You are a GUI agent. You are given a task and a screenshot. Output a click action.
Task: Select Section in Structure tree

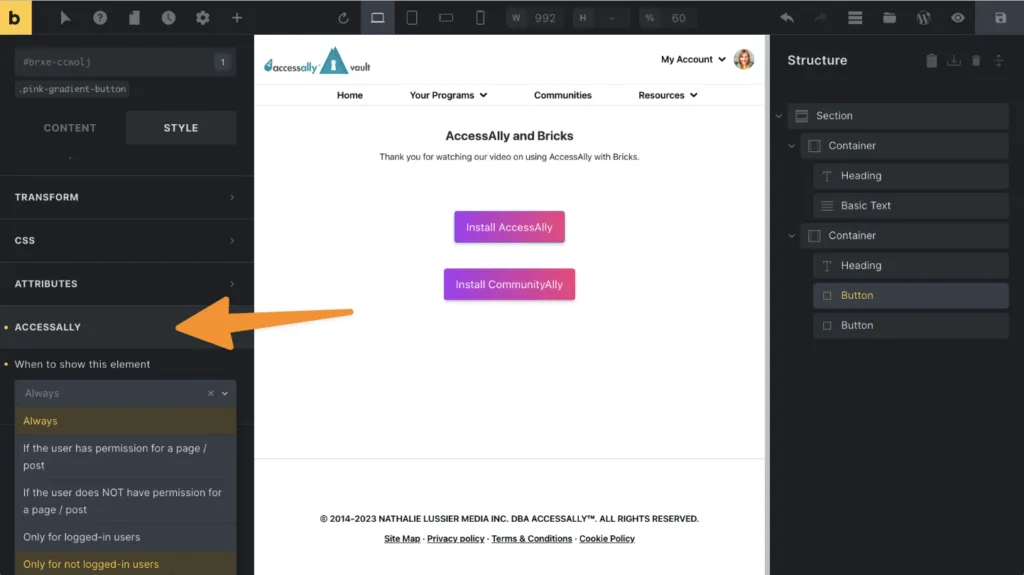coord(898,116)
